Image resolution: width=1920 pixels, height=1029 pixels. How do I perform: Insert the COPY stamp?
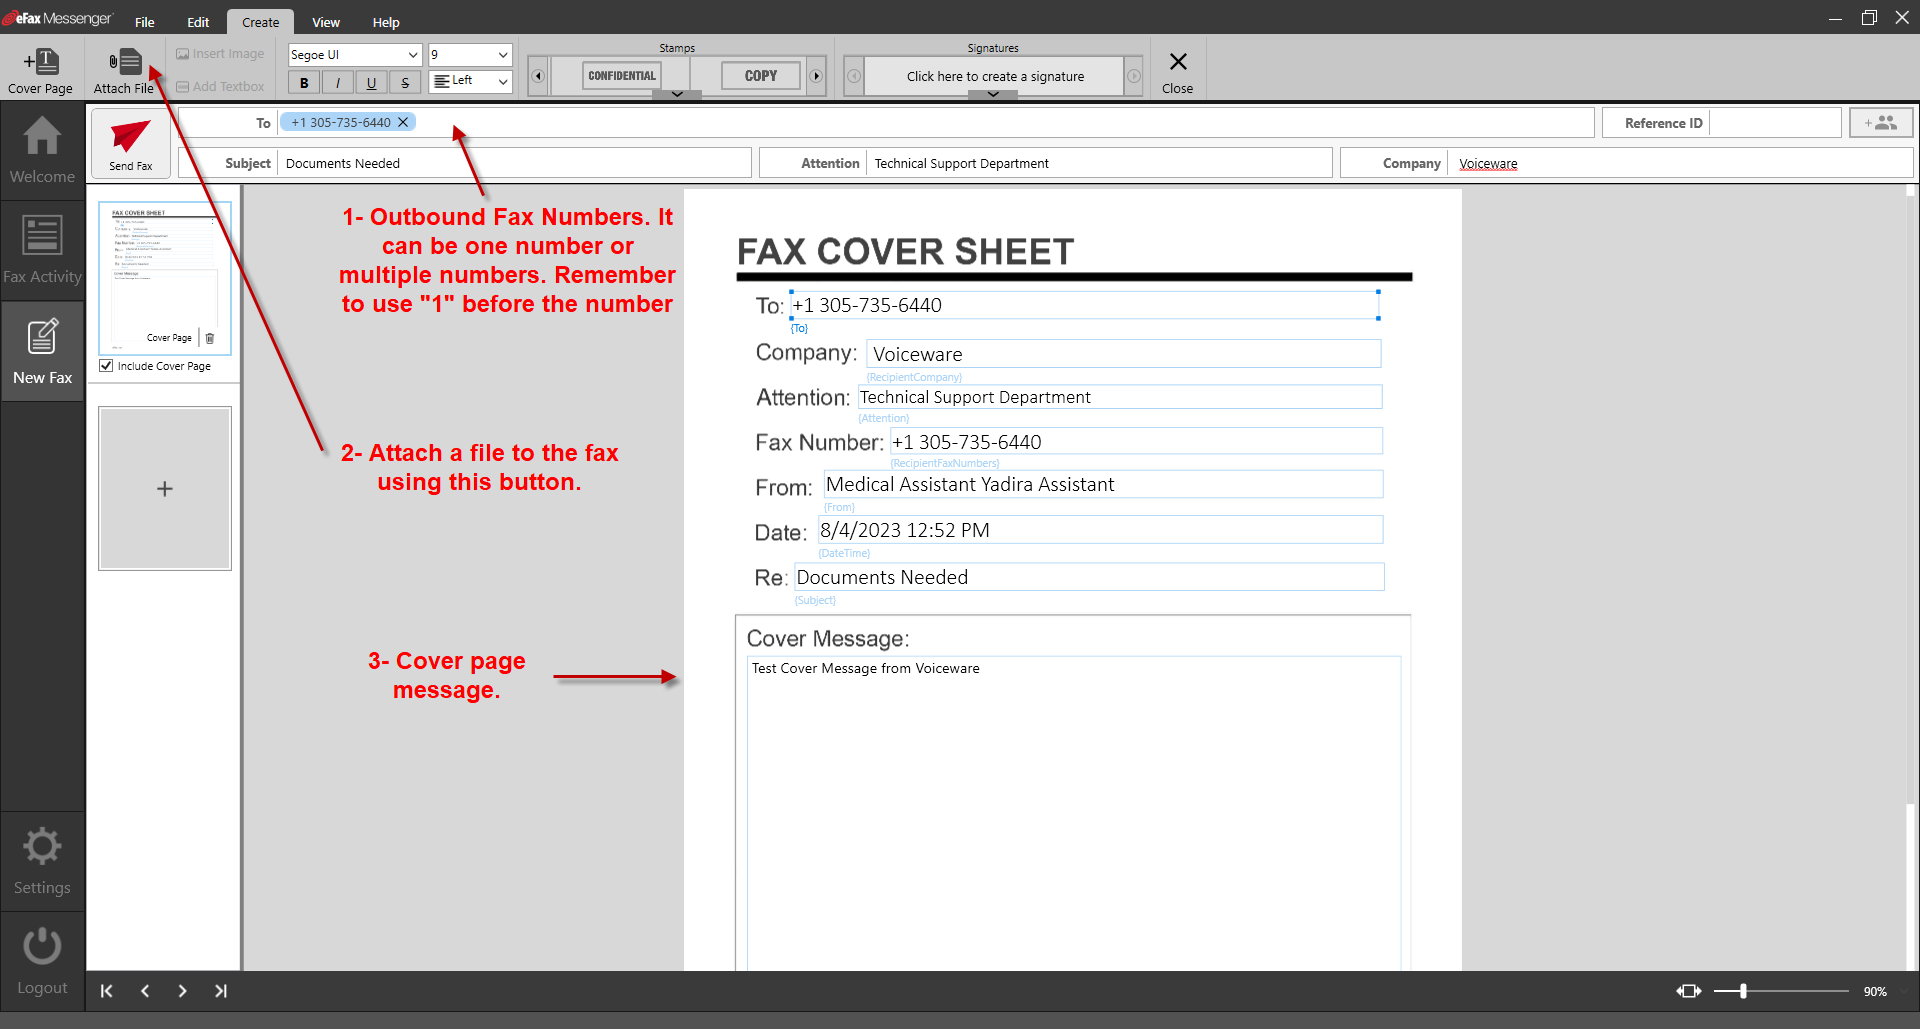(x=761, y=76)
